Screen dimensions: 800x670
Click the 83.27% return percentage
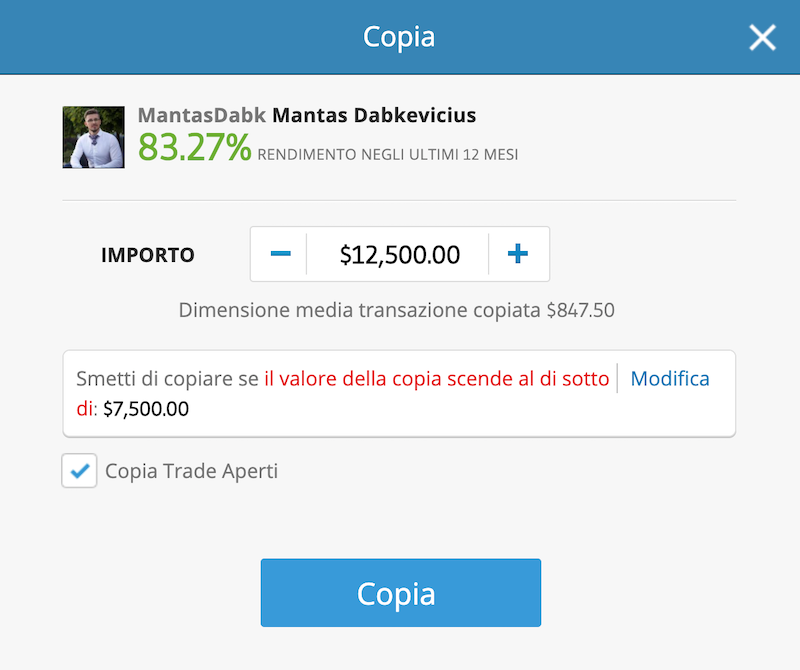(194, 147)
